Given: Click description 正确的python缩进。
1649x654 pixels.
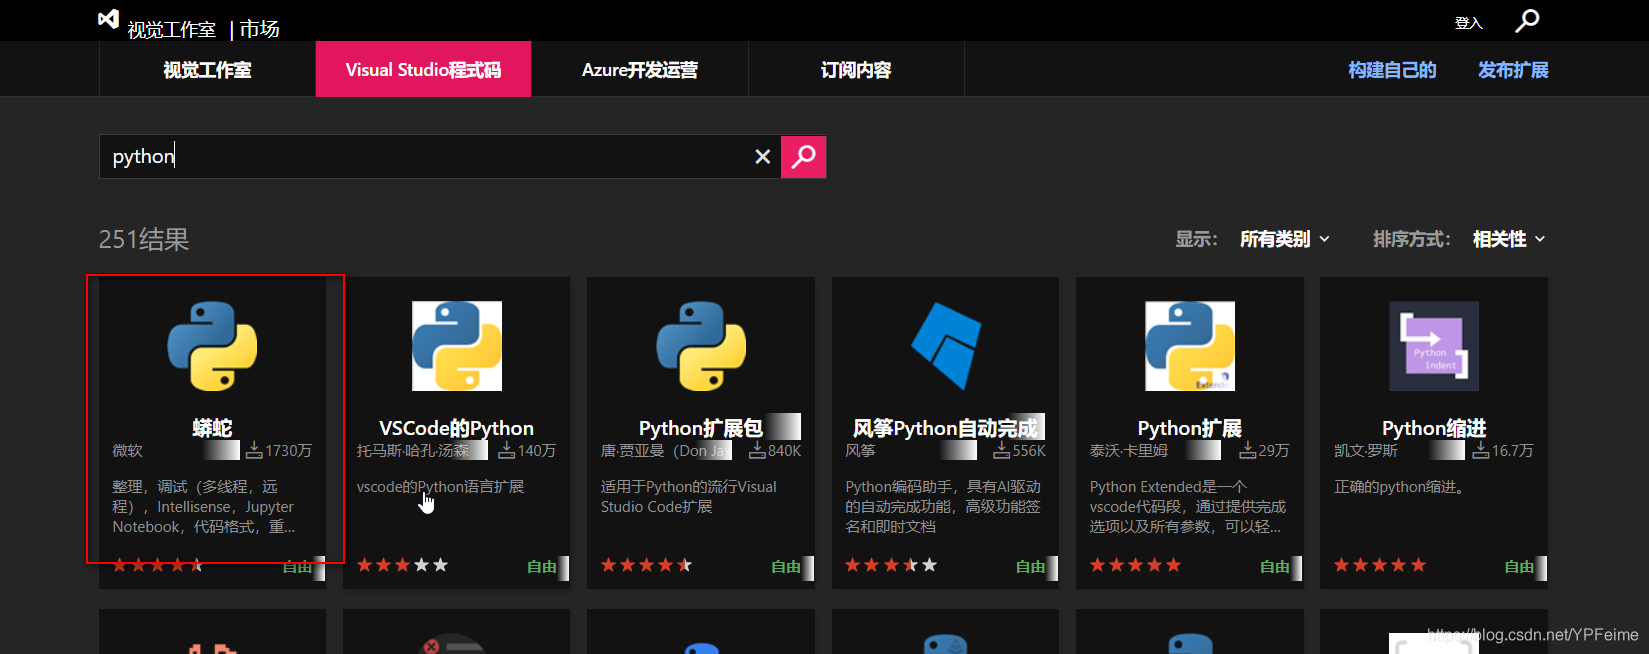Looking at the screenshot, I should click(1400, 487).
